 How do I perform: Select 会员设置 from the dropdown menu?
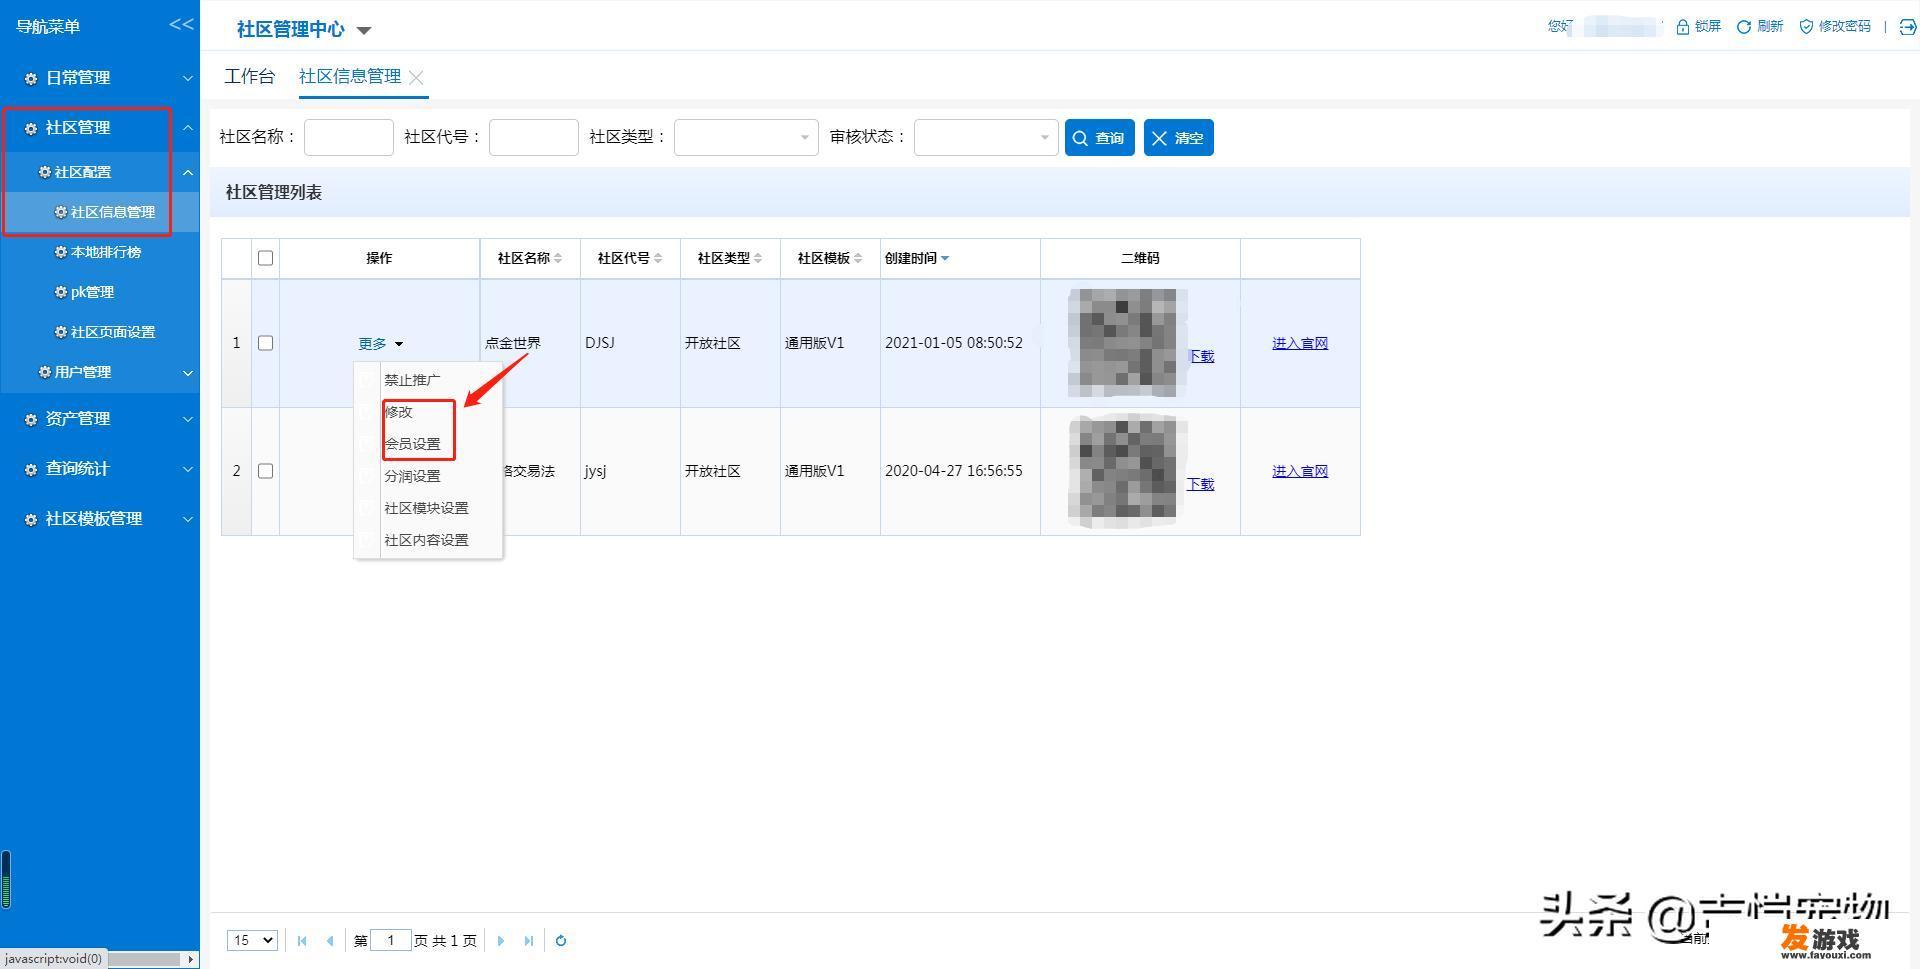click(412, 444)
